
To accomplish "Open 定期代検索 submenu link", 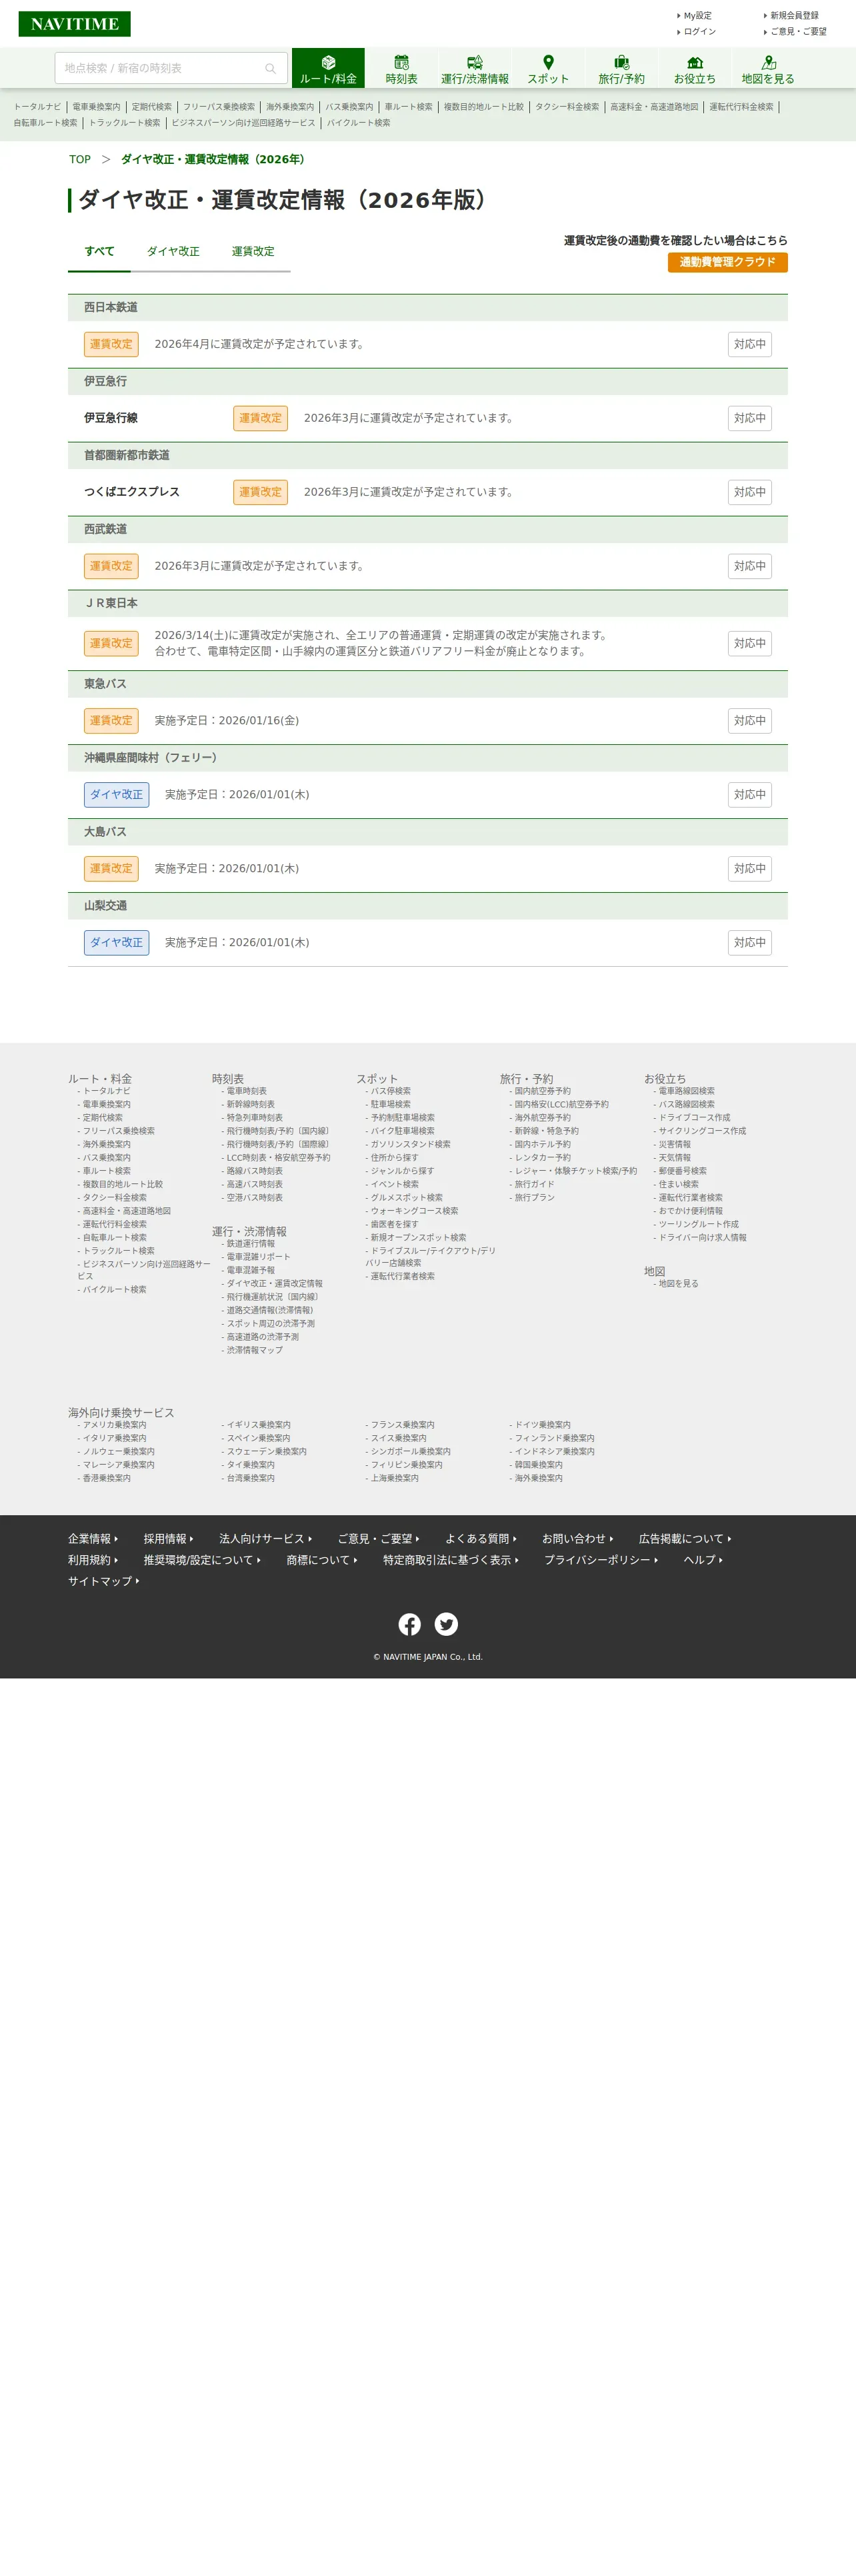I will click(x=152, y=107).
